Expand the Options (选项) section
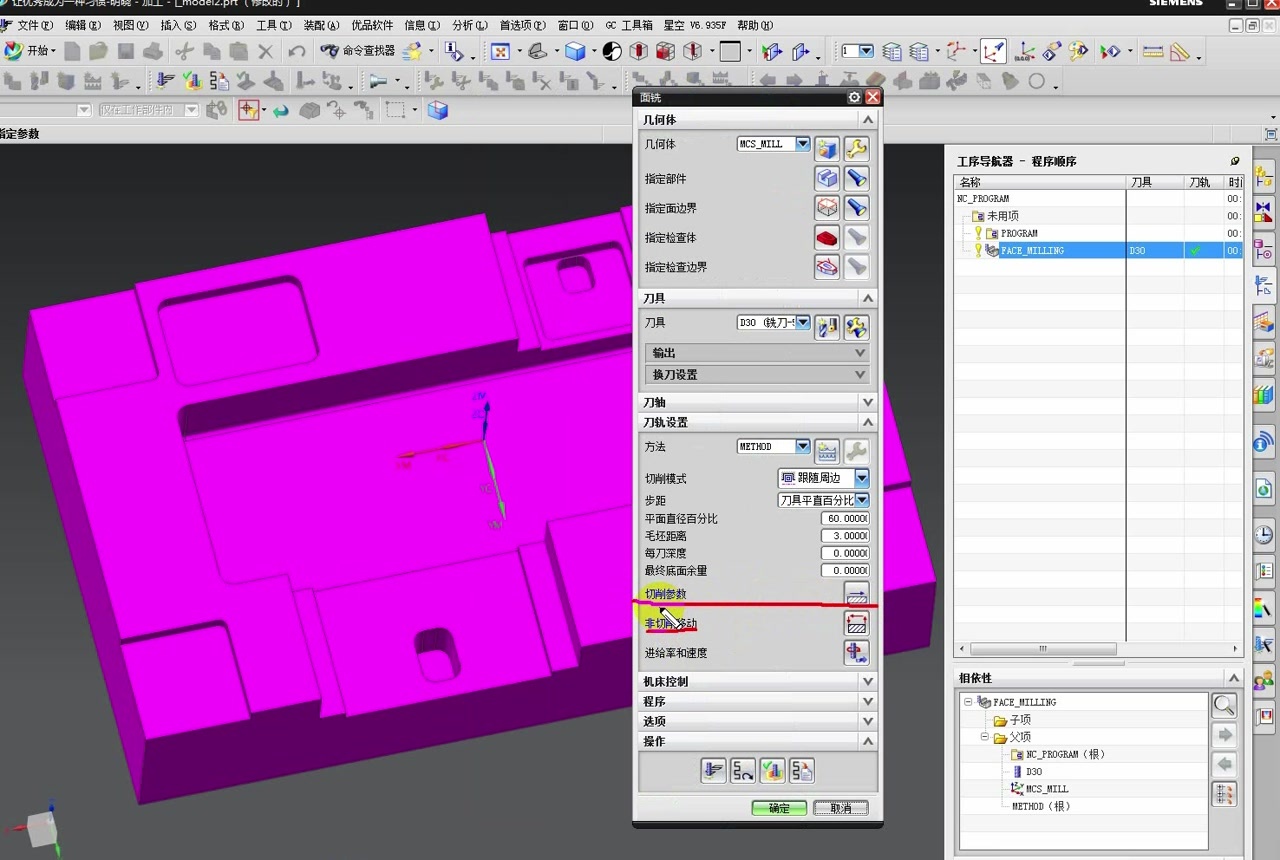 (867, 721)
